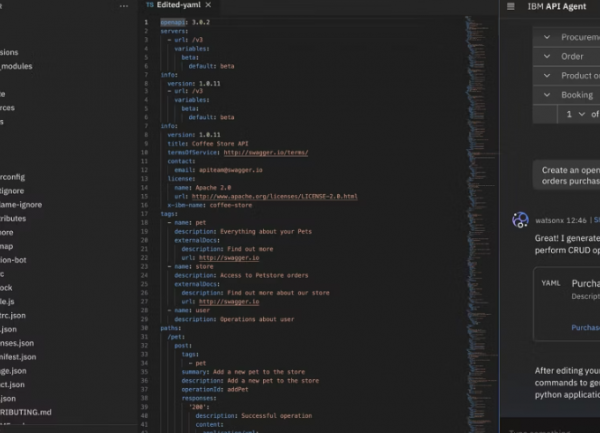
Task: Click the watsonx avatar icon
Action: click(x=520, y=220)
